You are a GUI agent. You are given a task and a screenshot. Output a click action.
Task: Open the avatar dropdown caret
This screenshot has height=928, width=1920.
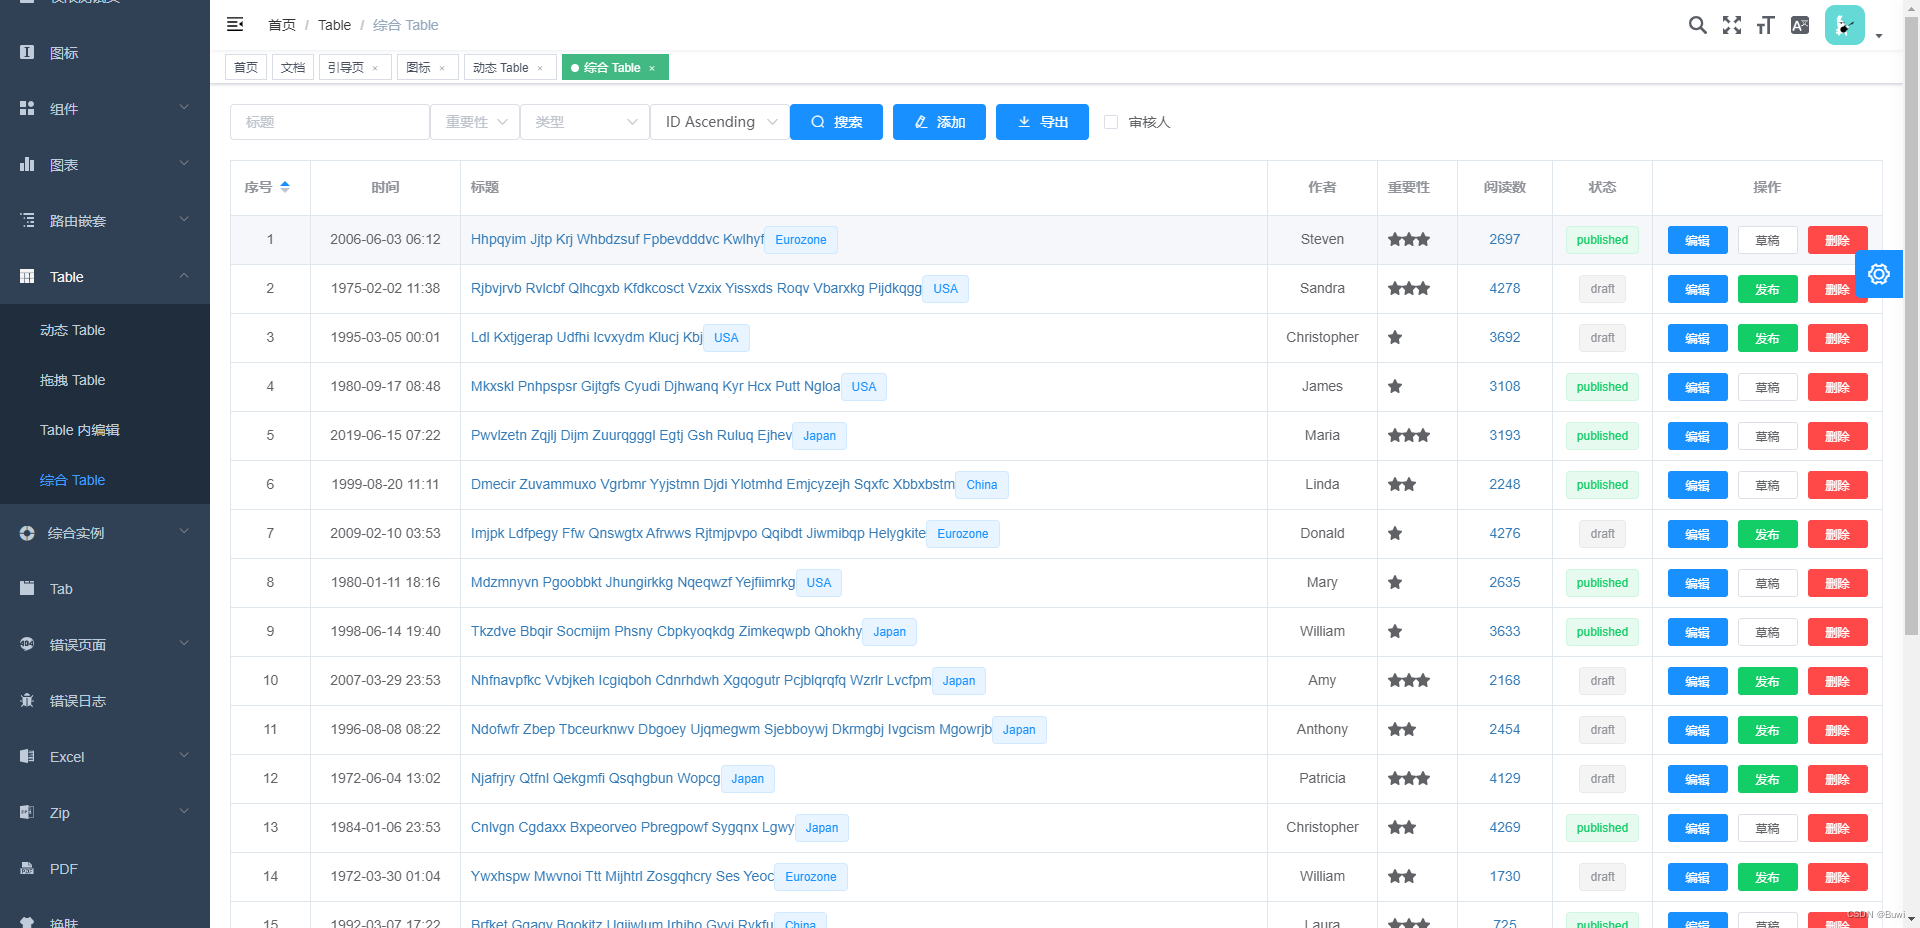(1879, 36)
